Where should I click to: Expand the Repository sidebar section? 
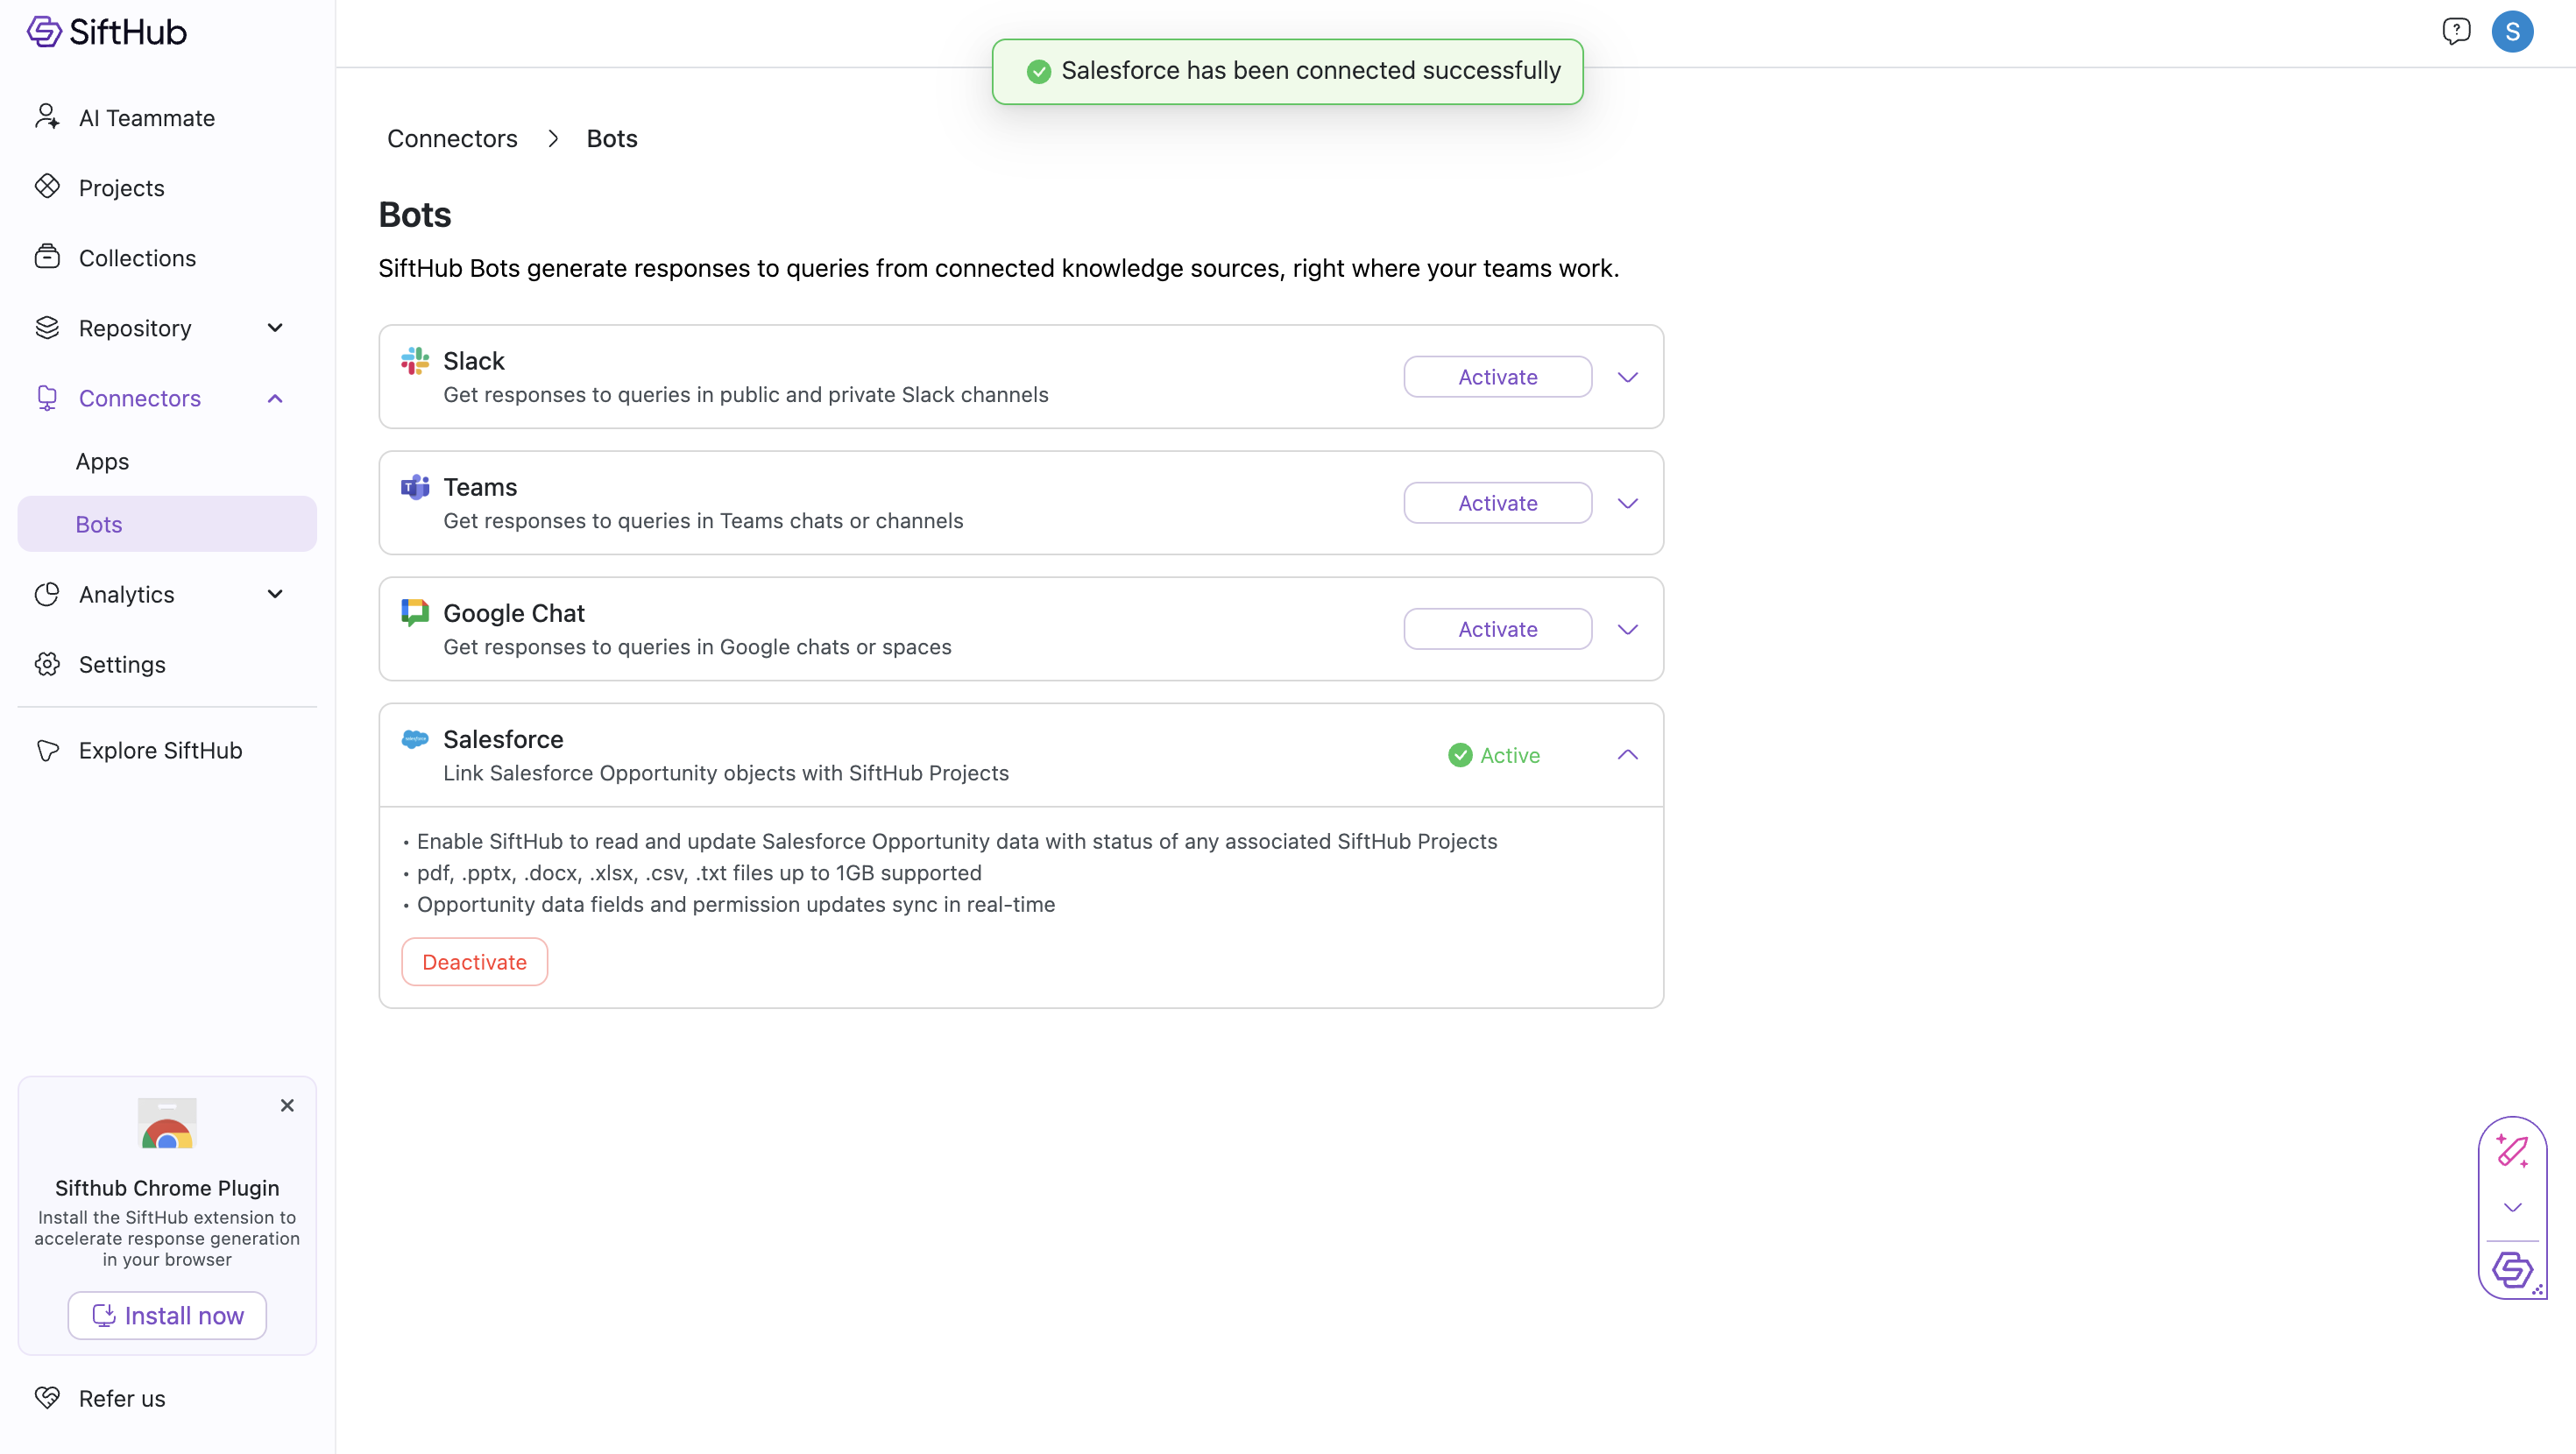(x=275, y=328)
